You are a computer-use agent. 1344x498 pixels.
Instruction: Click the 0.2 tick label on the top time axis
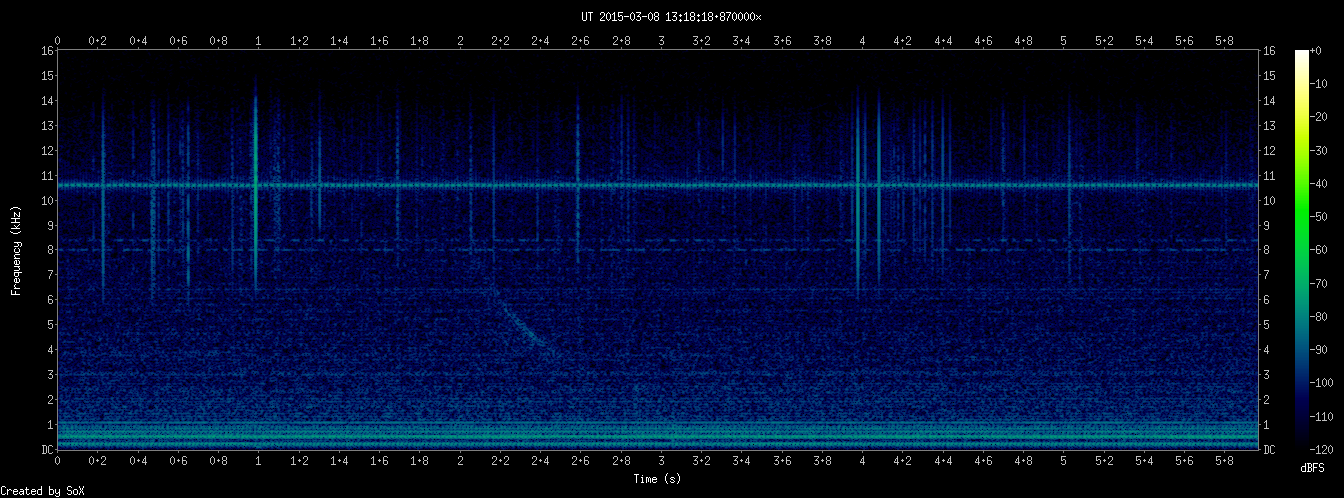pos(98,41)
